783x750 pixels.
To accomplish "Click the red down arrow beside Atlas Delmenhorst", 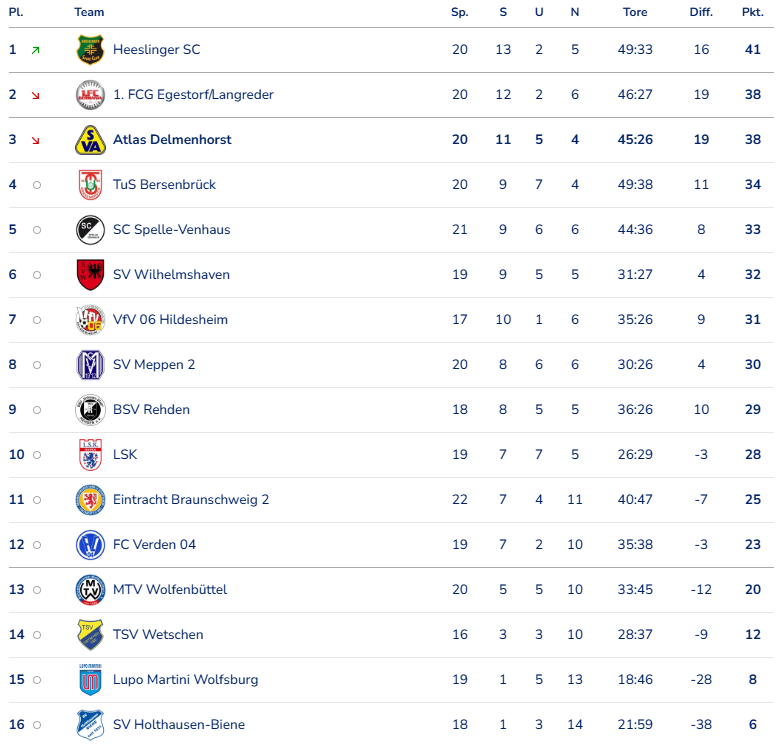I will [36, 140].
